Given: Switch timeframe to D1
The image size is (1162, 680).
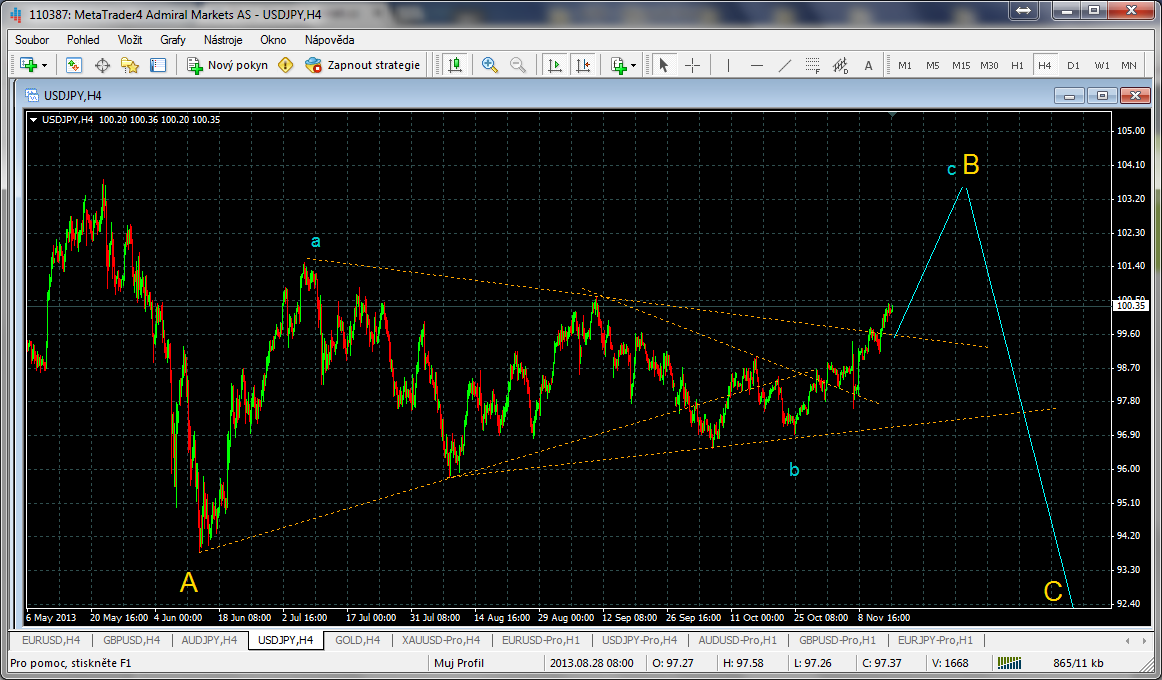Looking at the screenshot, I should click(1073, 65).
